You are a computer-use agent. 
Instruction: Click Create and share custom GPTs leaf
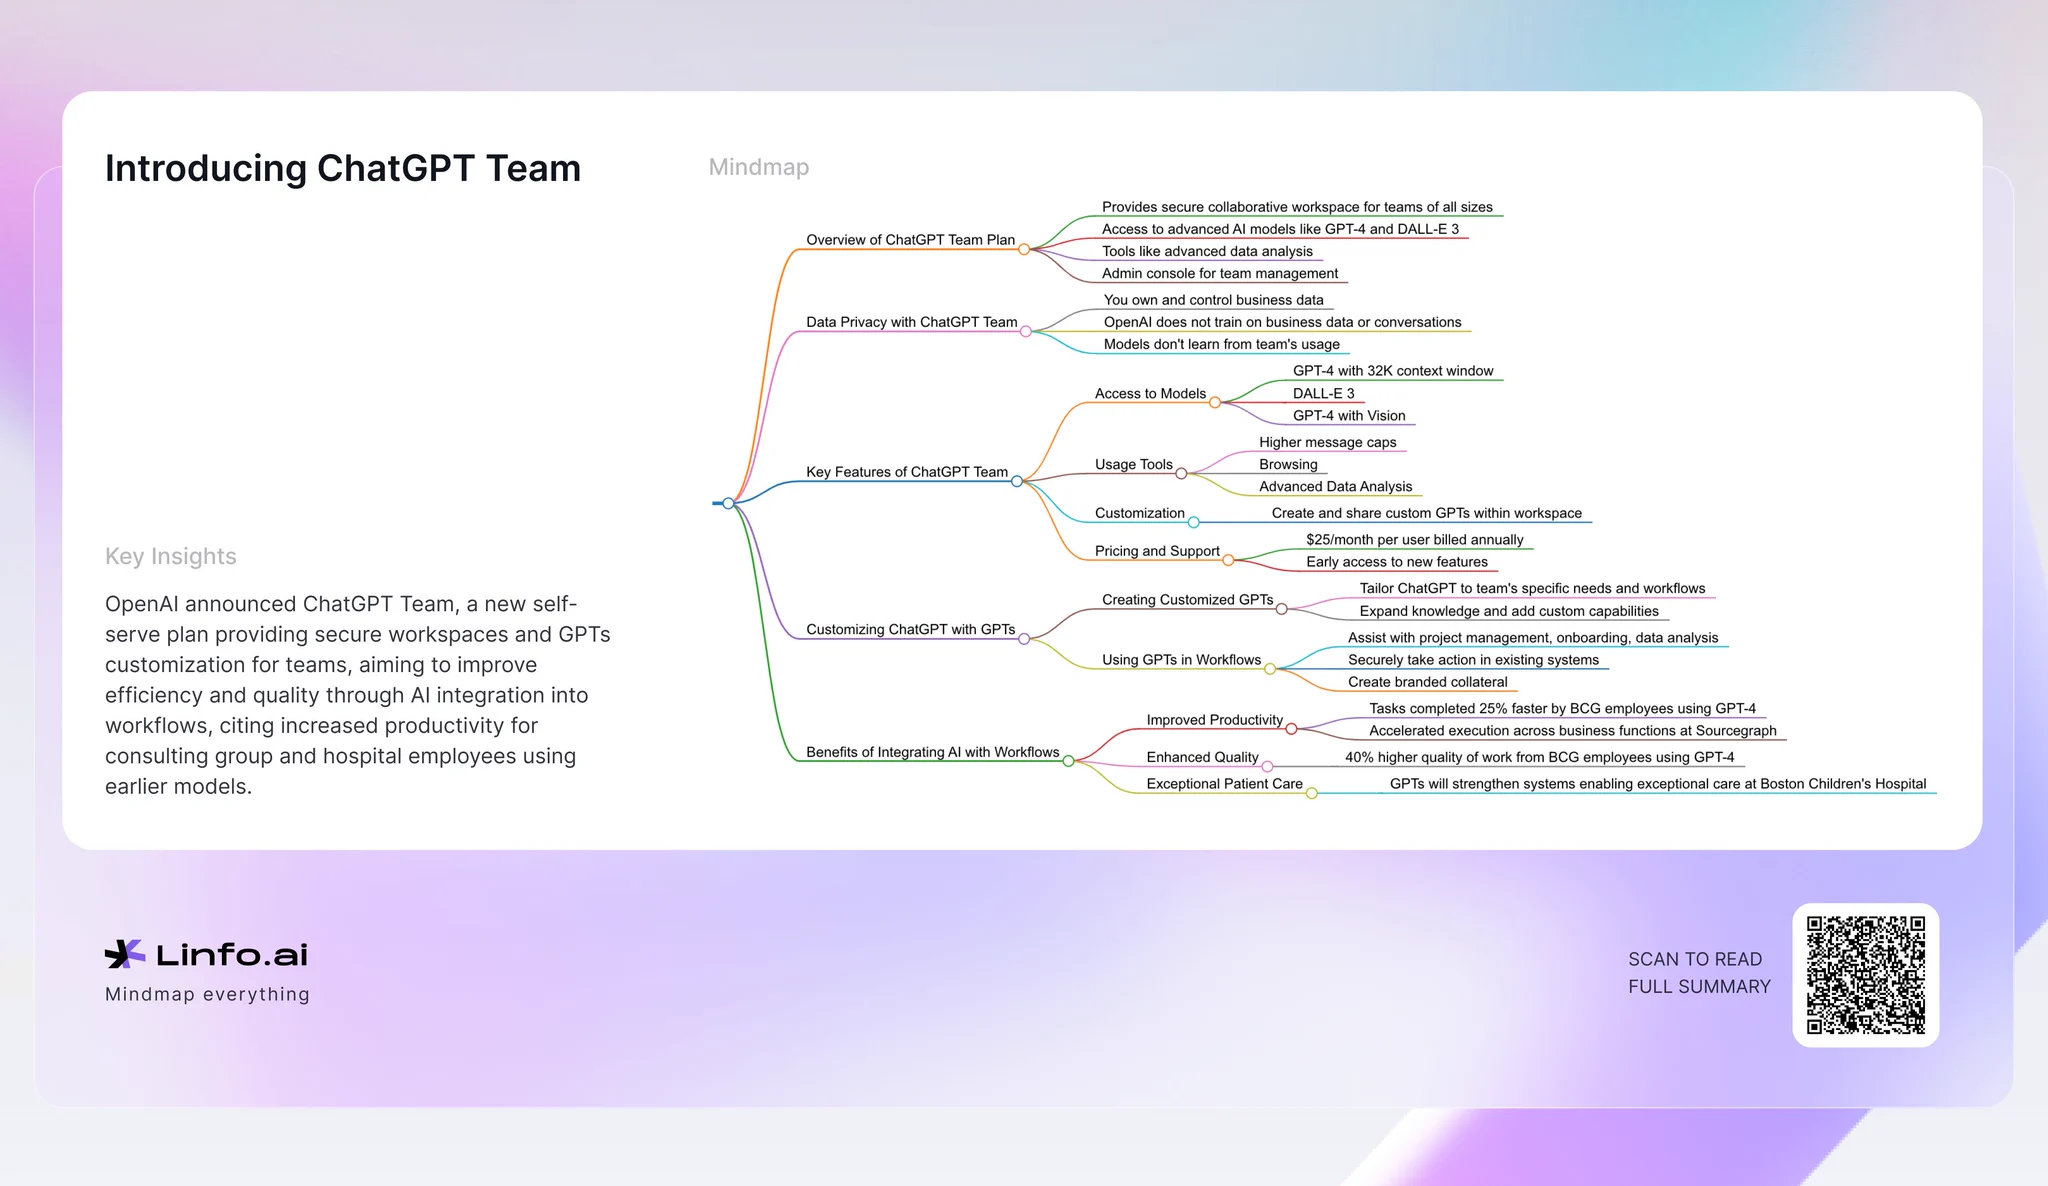click(x=1426, y=513)
